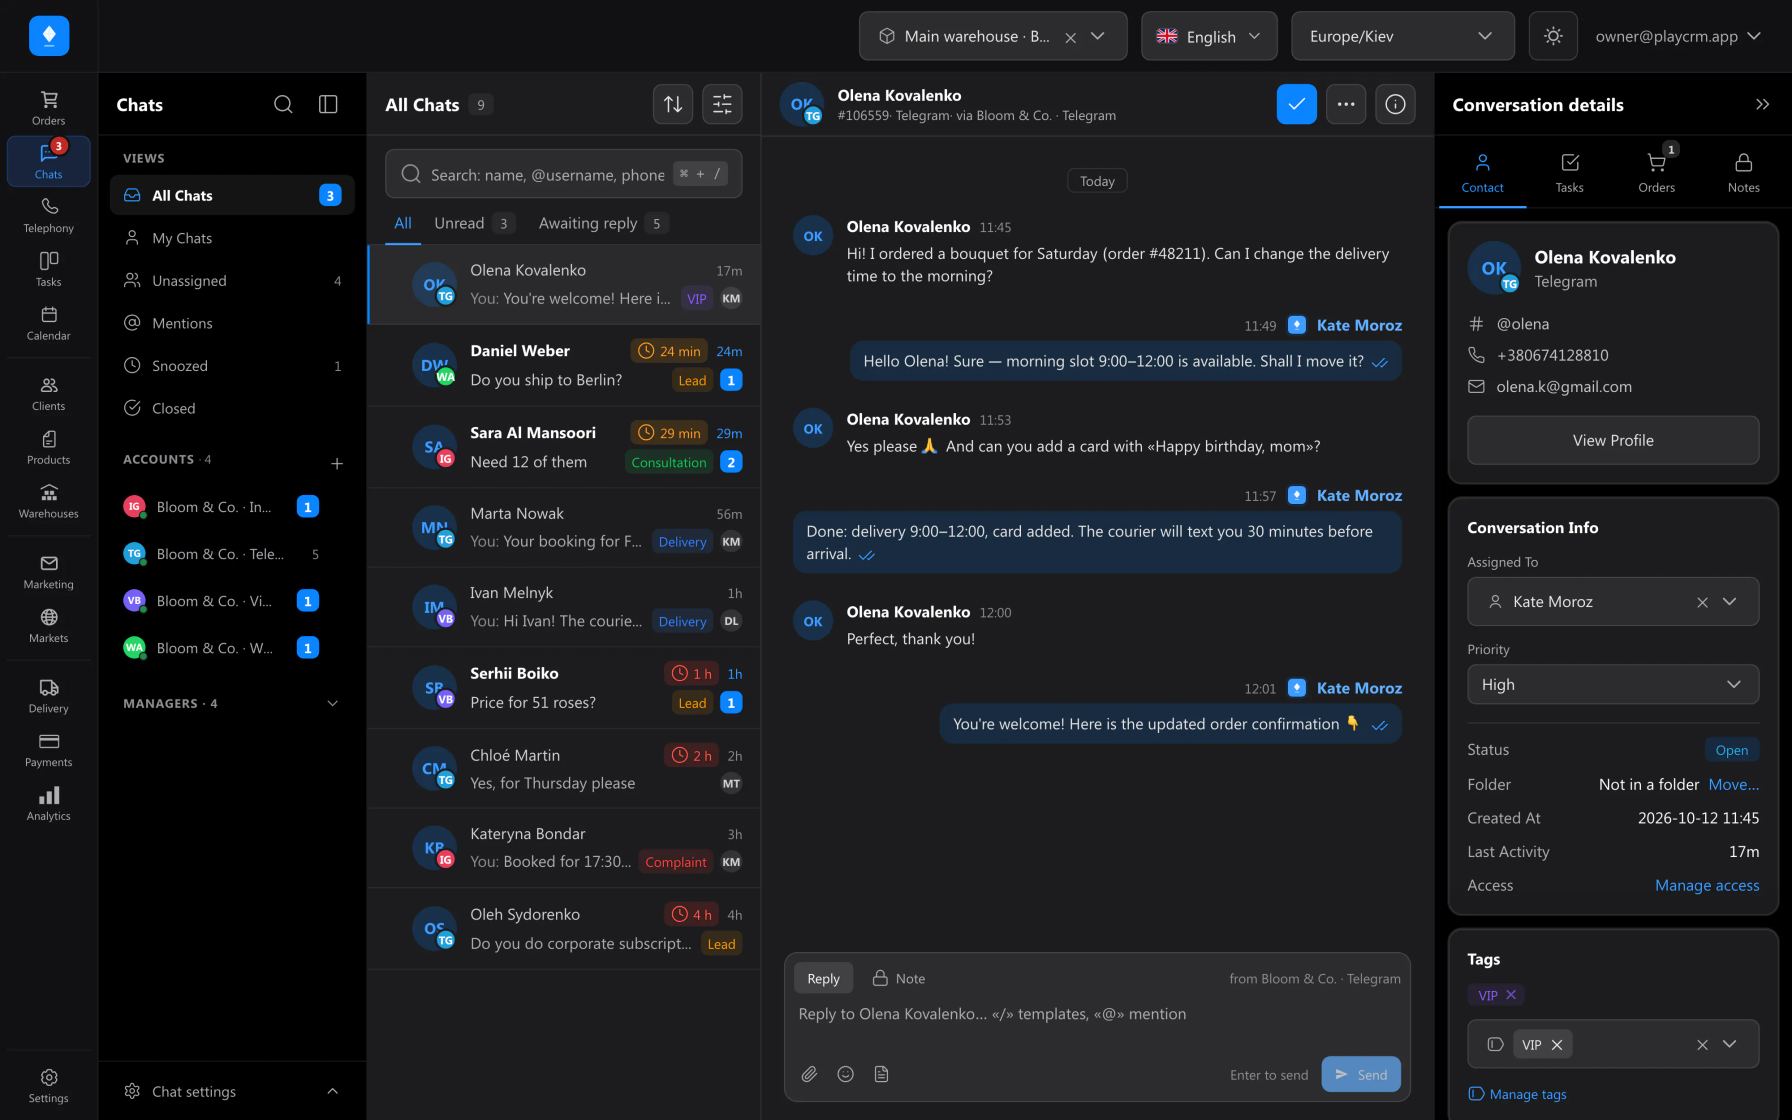The image size is (1792, 1120).
Task: Open Telephony in the sidebar
Action: (48, 215)
